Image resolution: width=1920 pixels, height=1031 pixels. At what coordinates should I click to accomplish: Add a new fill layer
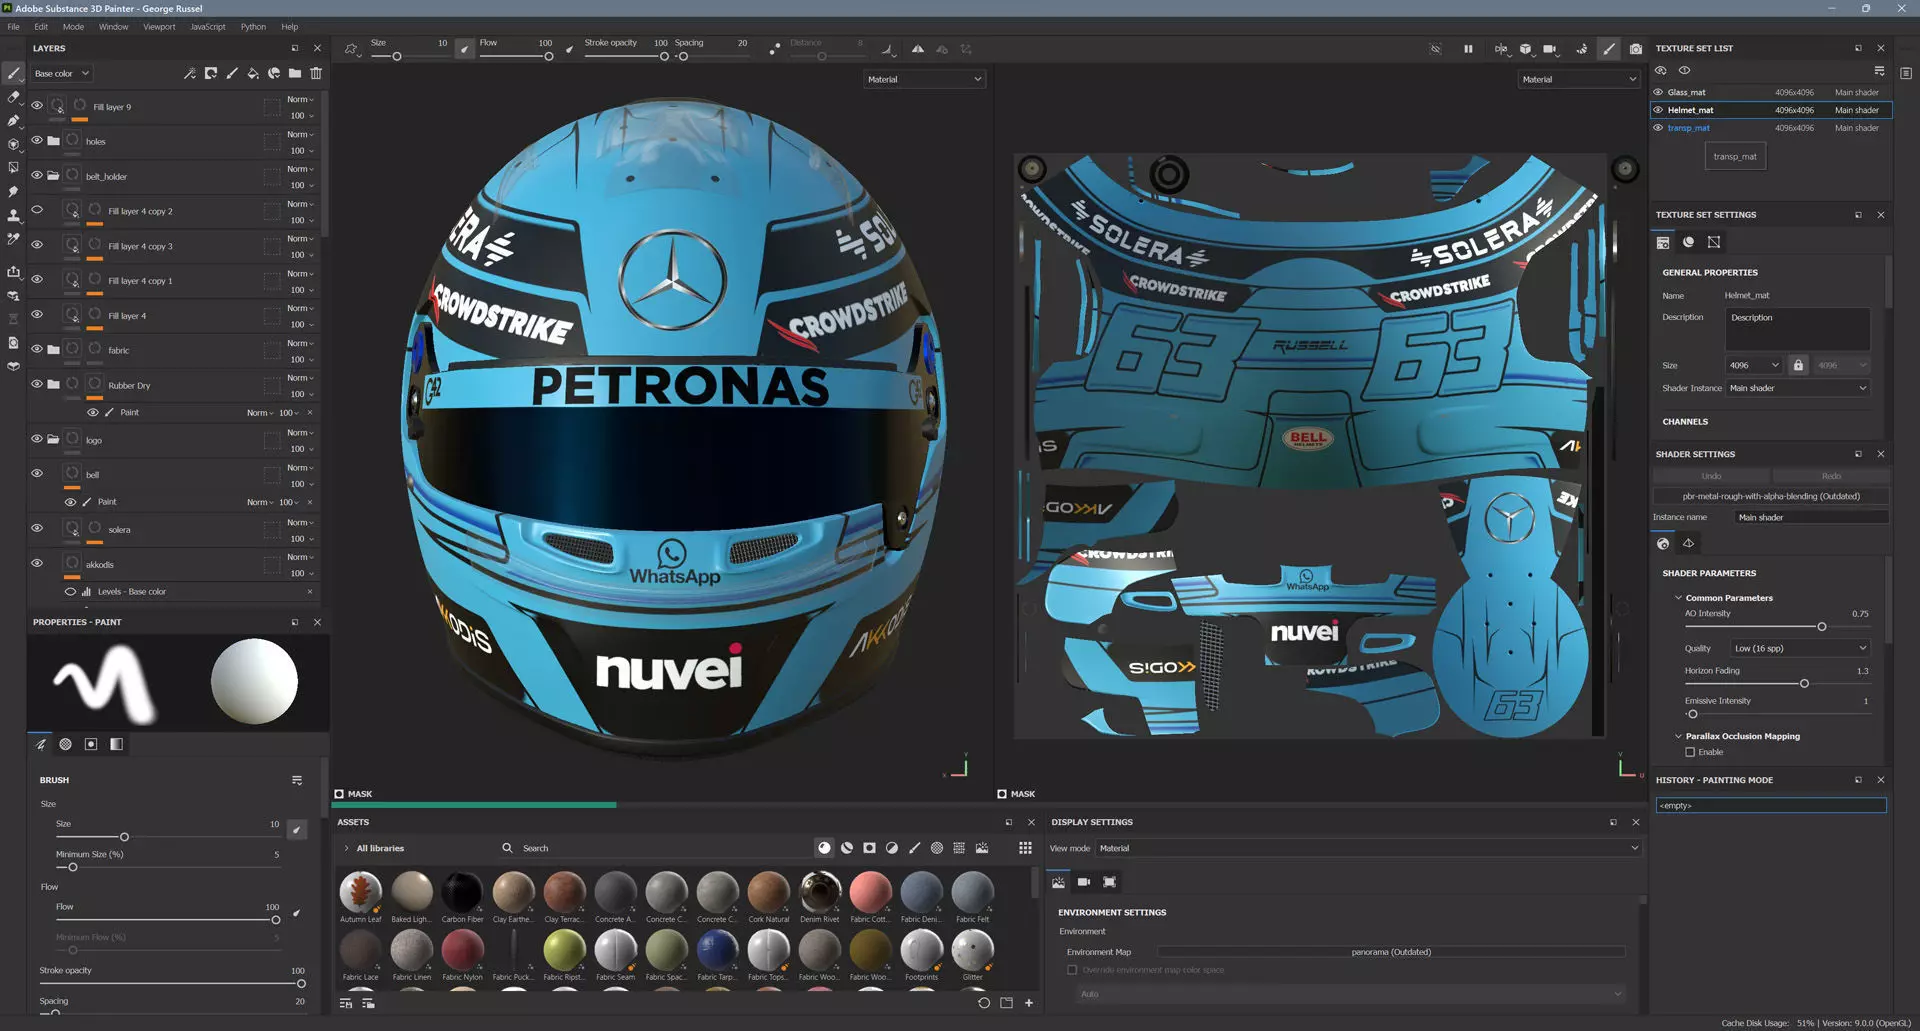(253, 73)
